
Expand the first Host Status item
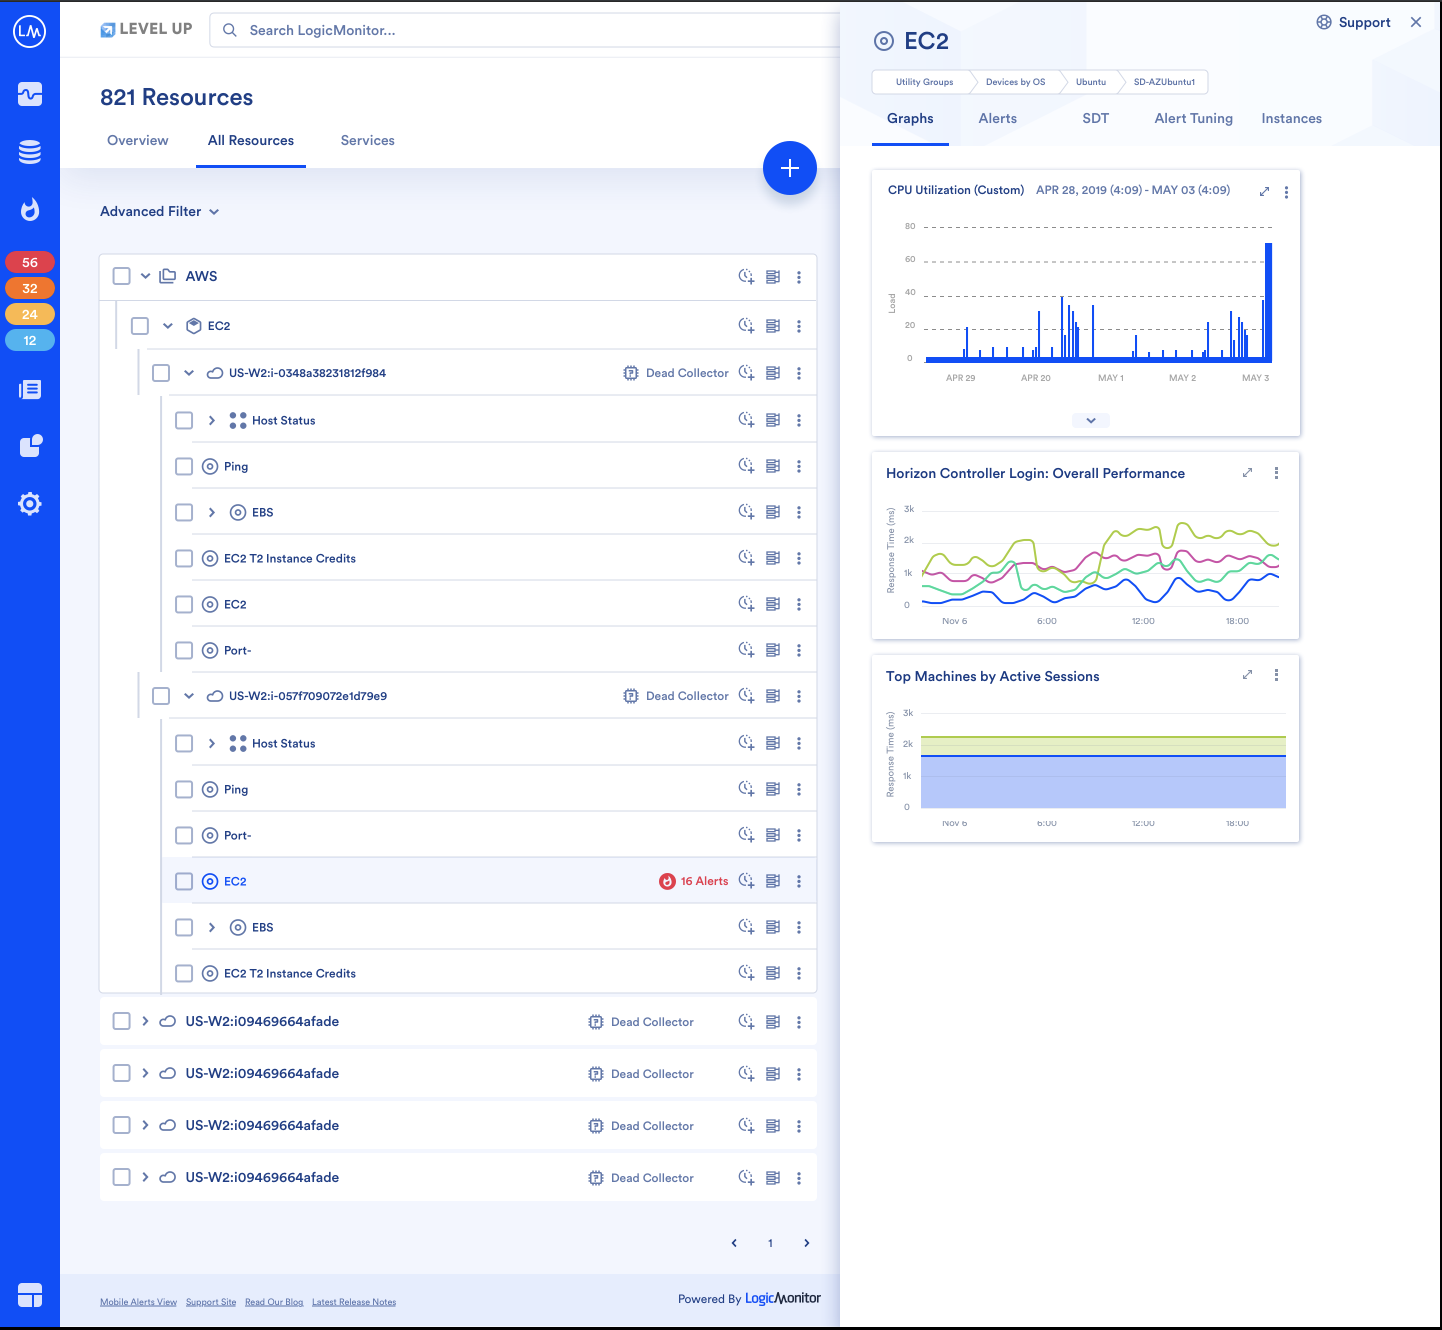point(212,420)
